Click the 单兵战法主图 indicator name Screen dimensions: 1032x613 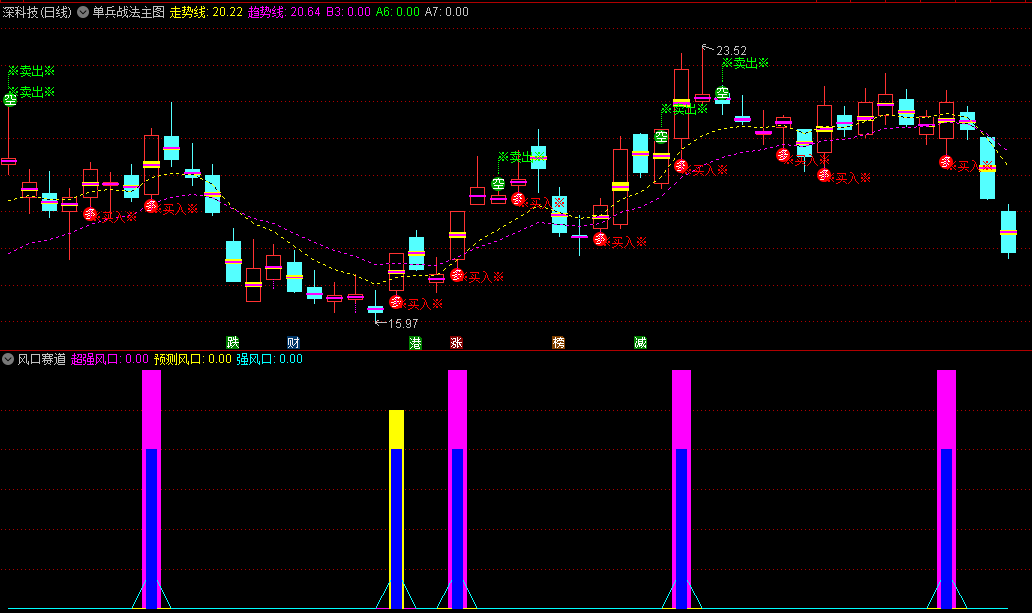[x=128, y=12]
